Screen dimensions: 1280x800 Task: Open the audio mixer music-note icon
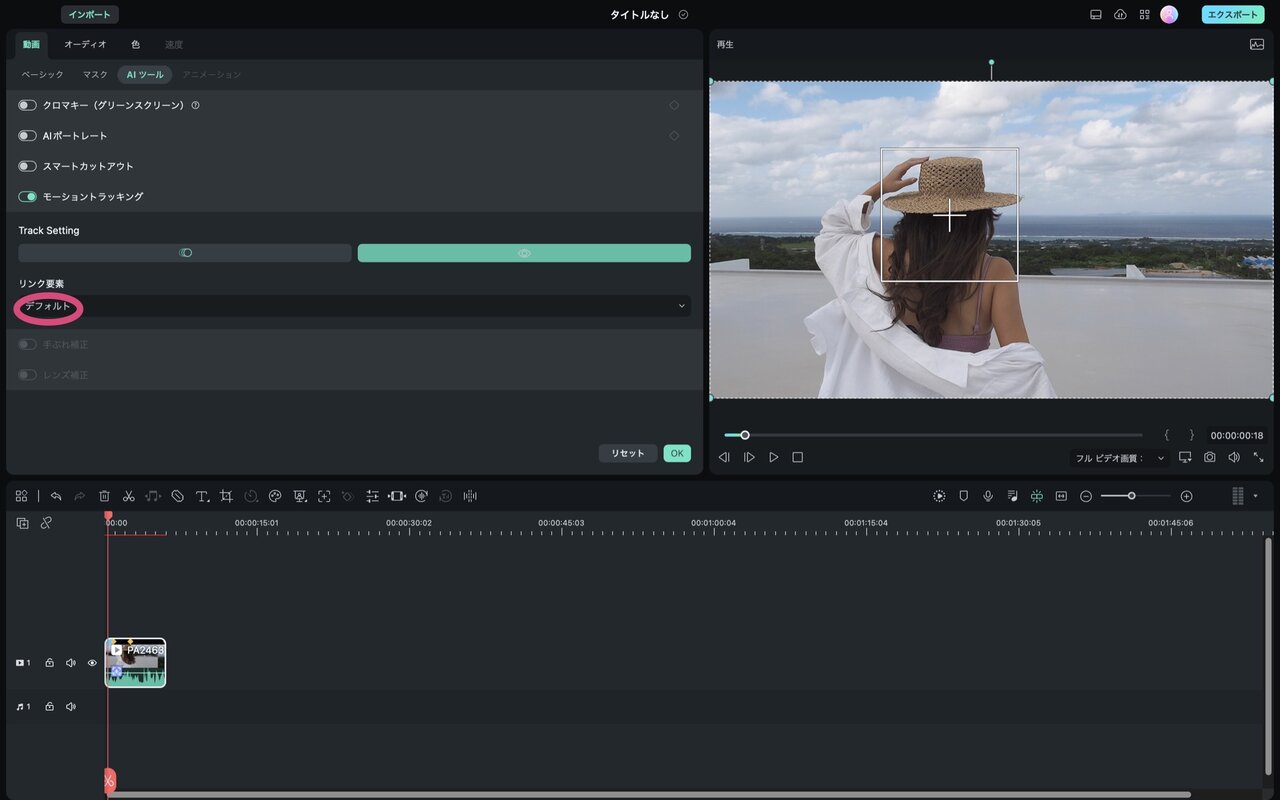click(1013, 496)
